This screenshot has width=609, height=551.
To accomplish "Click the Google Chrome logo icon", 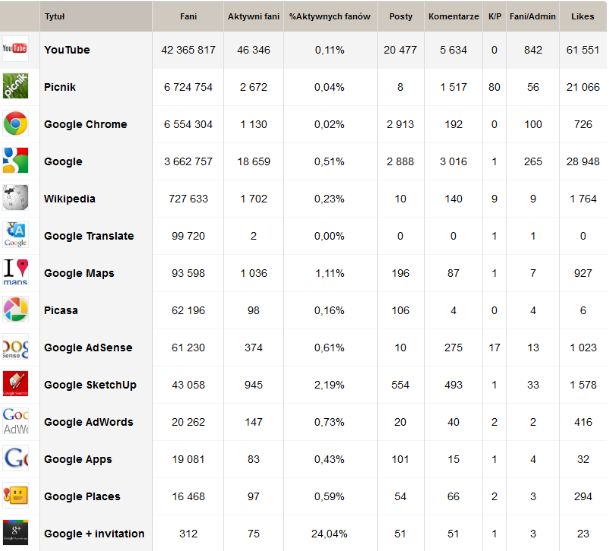I will coord(15,124).
